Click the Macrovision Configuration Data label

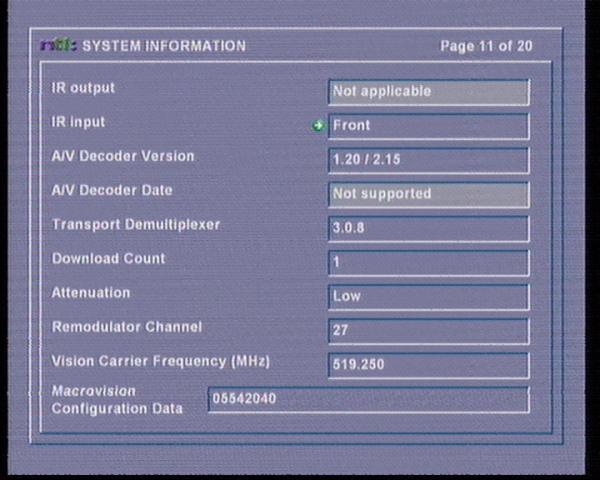point(117,400)
